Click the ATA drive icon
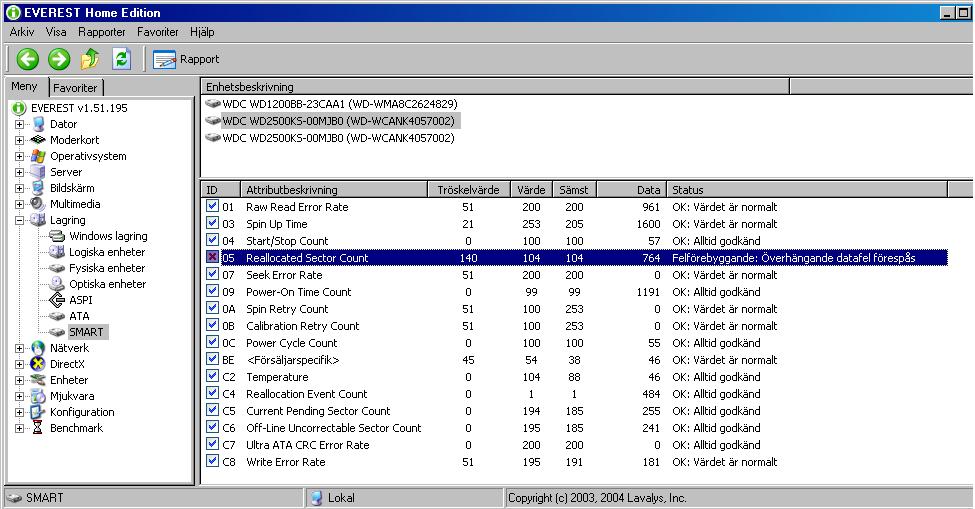 coord(57,316)
